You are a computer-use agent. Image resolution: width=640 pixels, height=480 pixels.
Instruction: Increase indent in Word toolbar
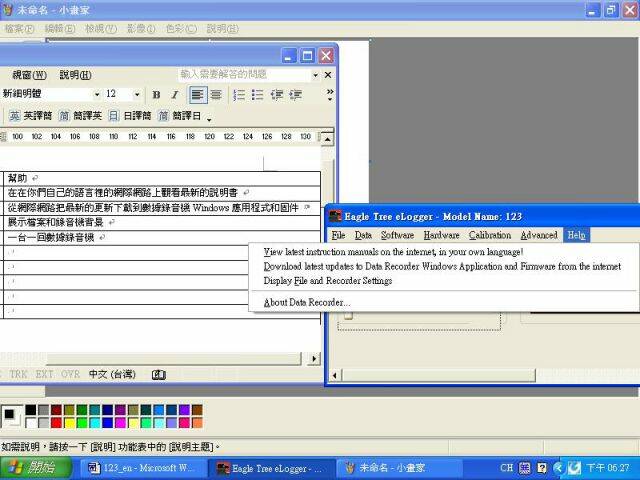tap(296, 95)
